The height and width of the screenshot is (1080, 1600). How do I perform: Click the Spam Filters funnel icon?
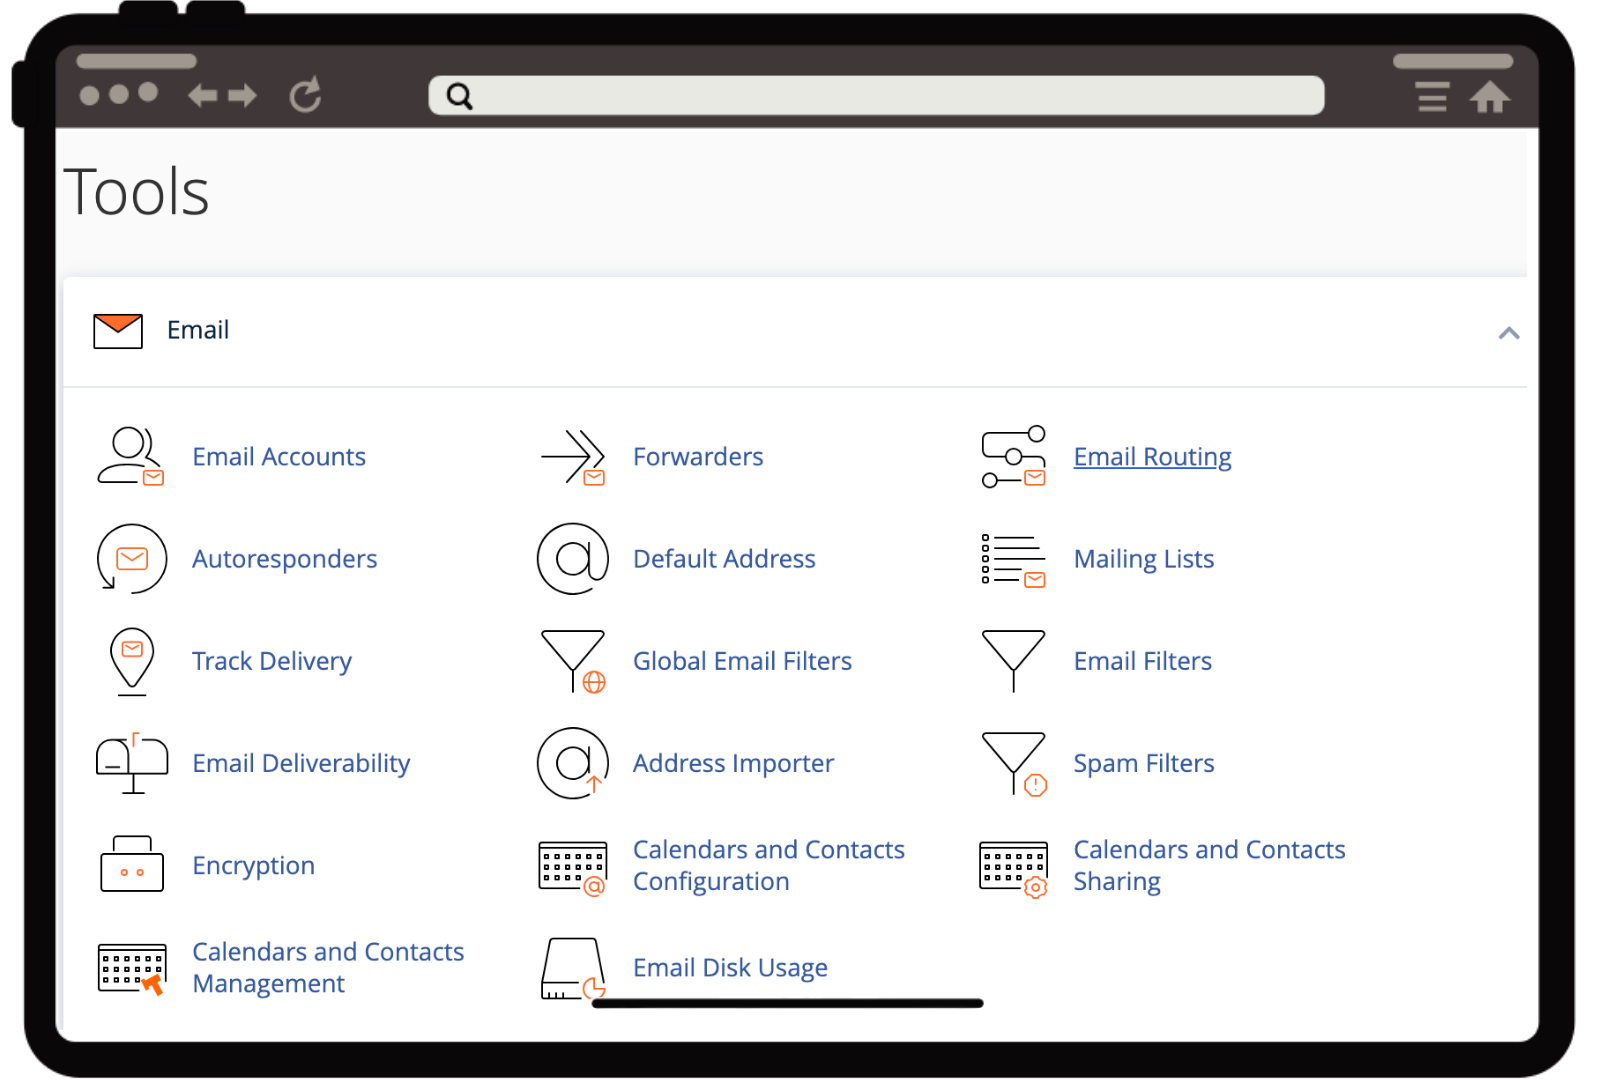[x=1014, y=763]
